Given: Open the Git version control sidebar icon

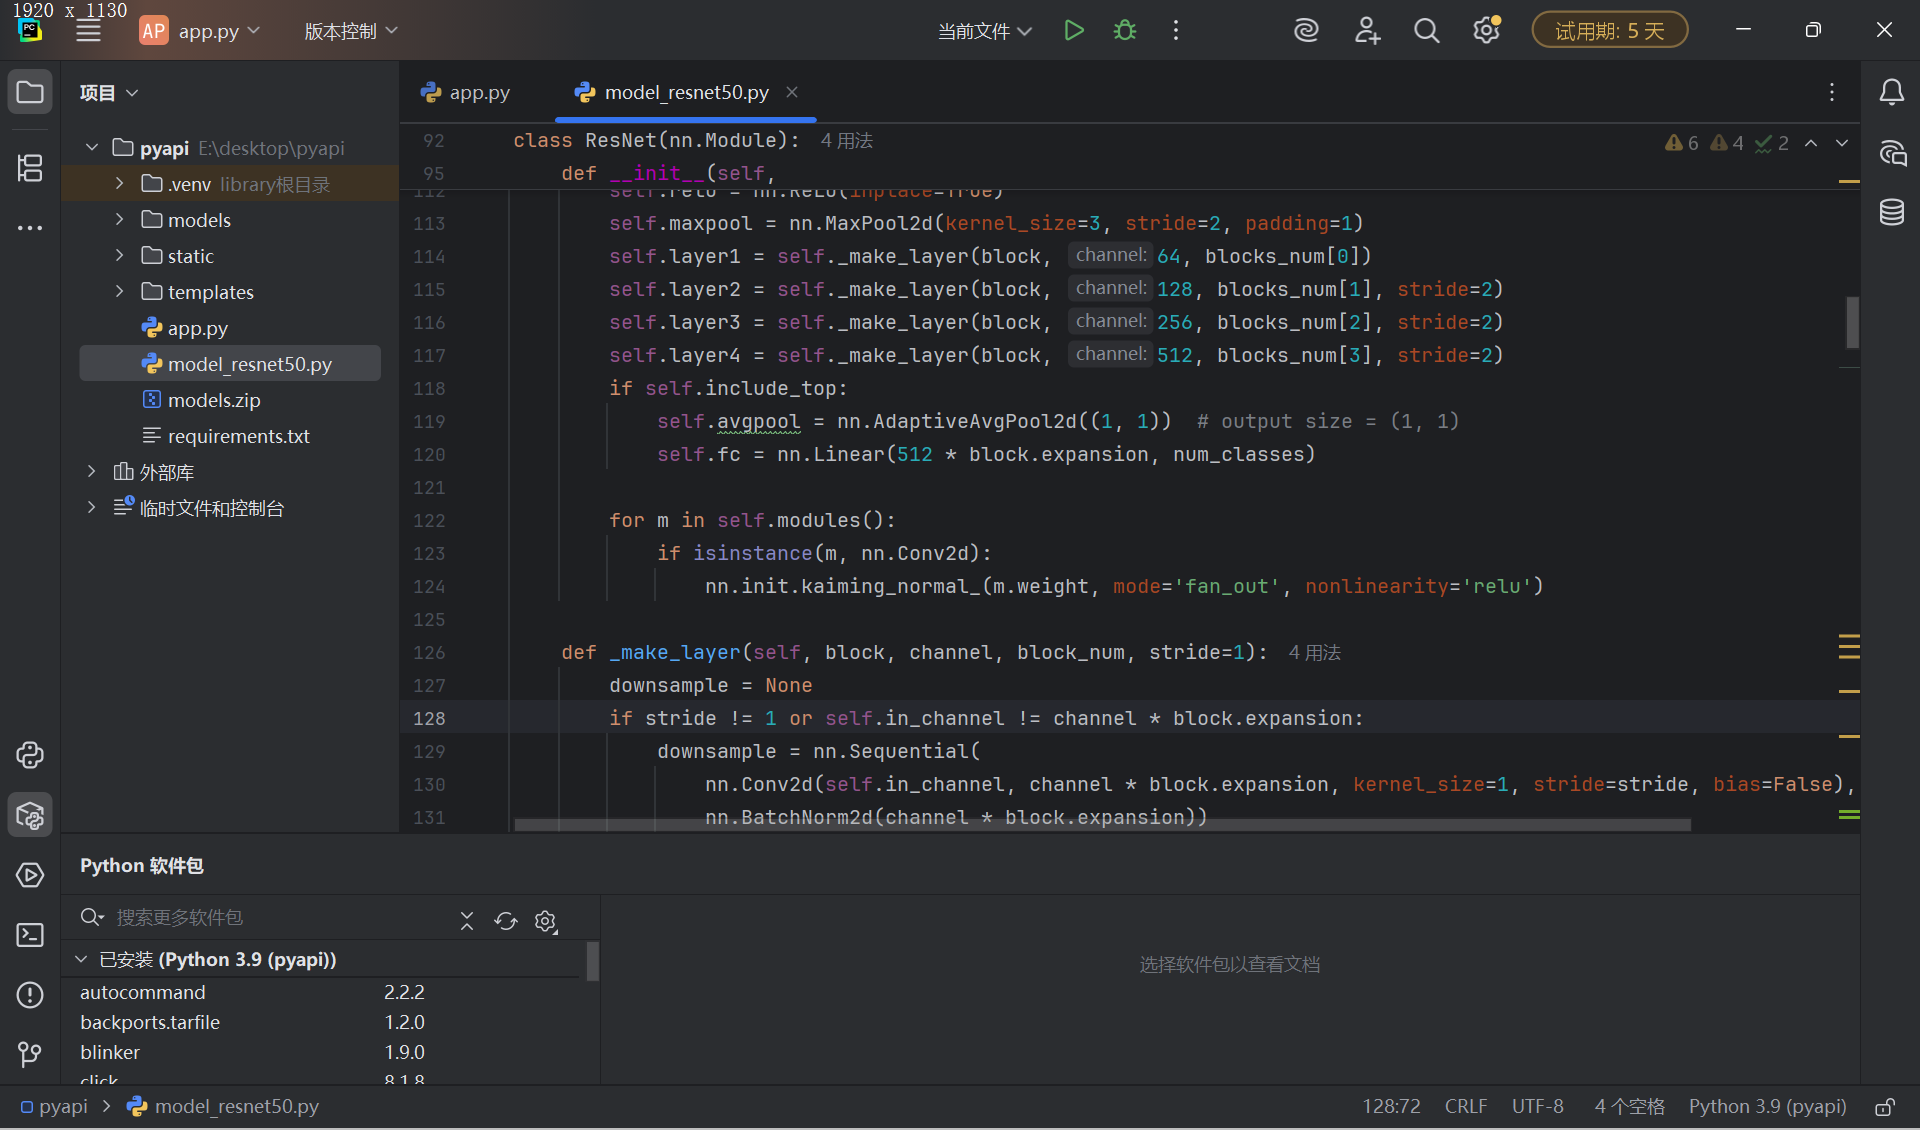Looking at the screenshot, I should 30,1054.
